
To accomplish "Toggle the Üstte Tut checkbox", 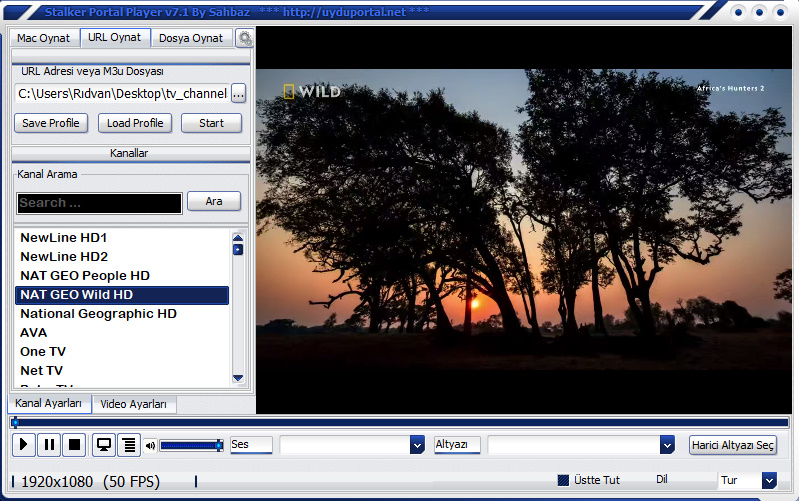I will tap(563, 480).
